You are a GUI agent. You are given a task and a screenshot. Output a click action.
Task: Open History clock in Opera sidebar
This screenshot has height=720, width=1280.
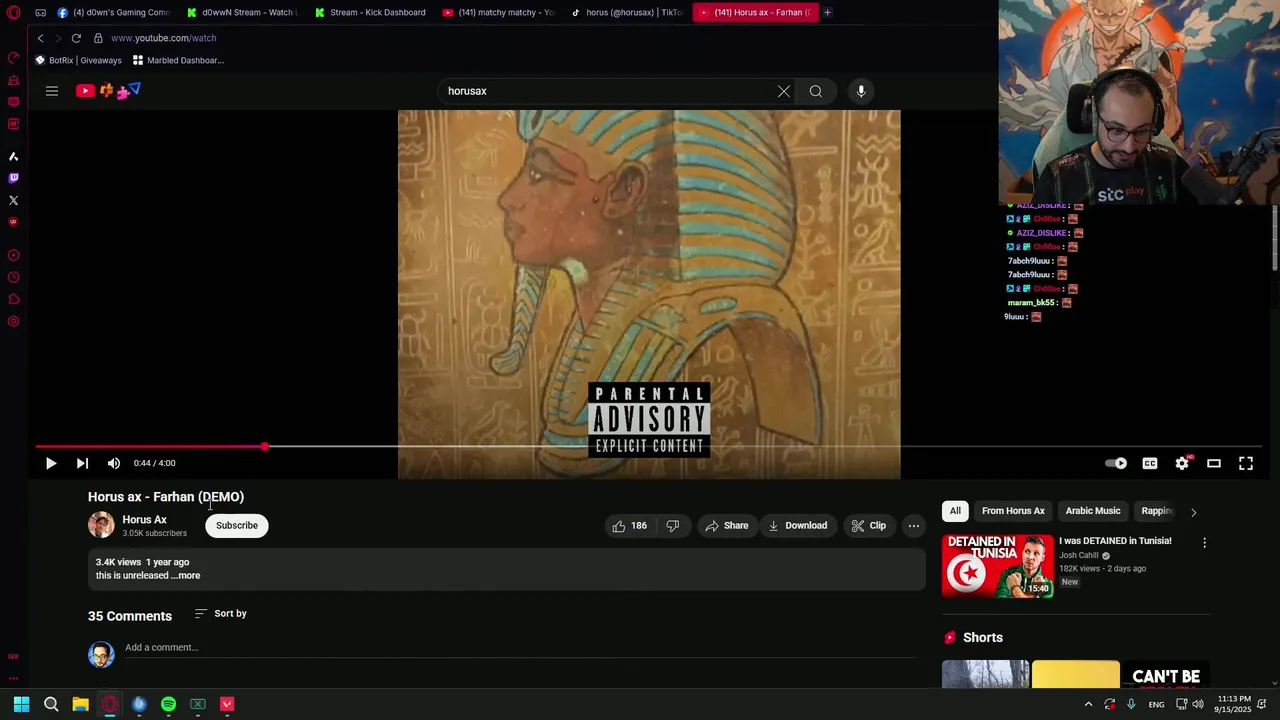click(x=13, y=277)
